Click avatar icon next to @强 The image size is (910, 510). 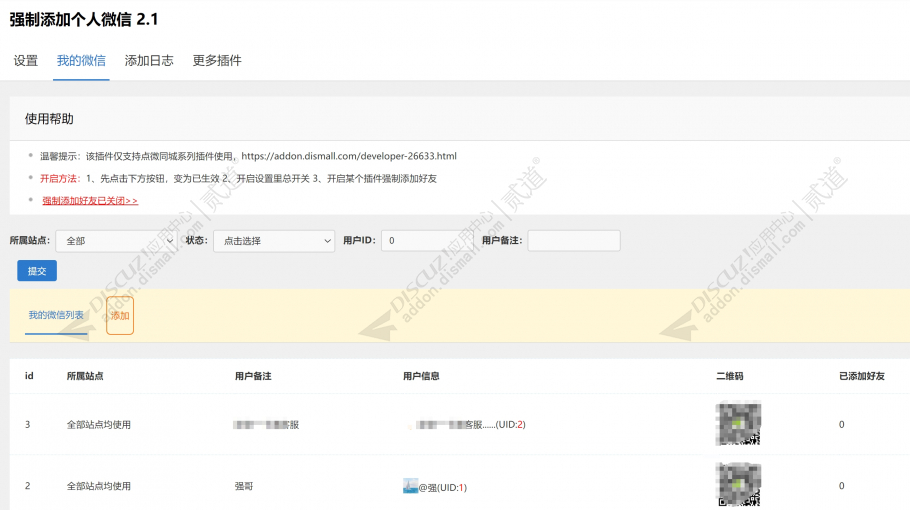pos(410,486)
